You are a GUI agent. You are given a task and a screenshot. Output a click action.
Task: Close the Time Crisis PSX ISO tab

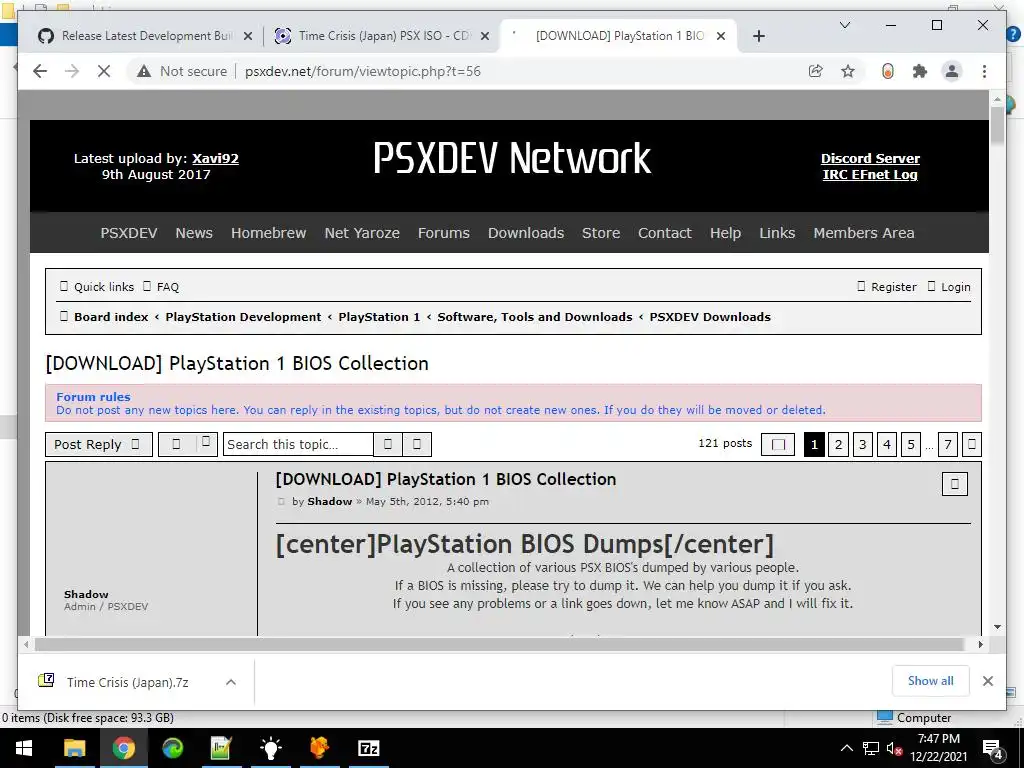pyautogui.click(x=485, y=36)
